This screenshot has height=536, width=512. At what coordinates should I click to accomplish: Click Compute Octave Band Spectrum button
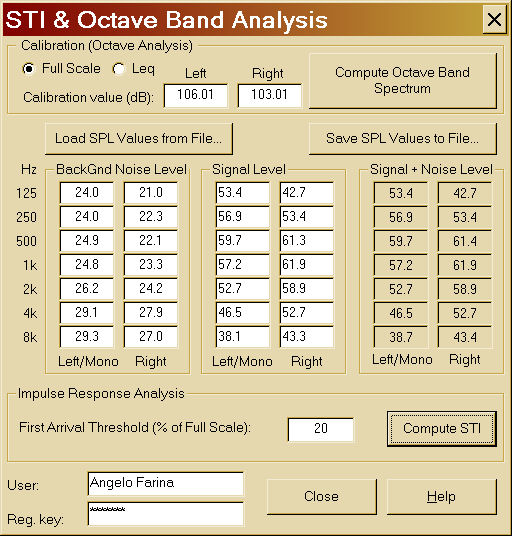click(403, 81)
